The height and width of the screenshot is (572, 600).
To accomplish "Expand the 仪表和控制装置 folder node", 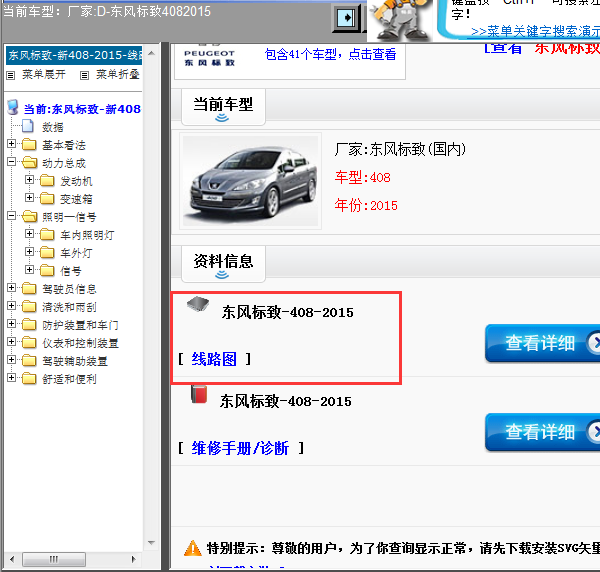I will pyautogui.click(x=11, y=342).
